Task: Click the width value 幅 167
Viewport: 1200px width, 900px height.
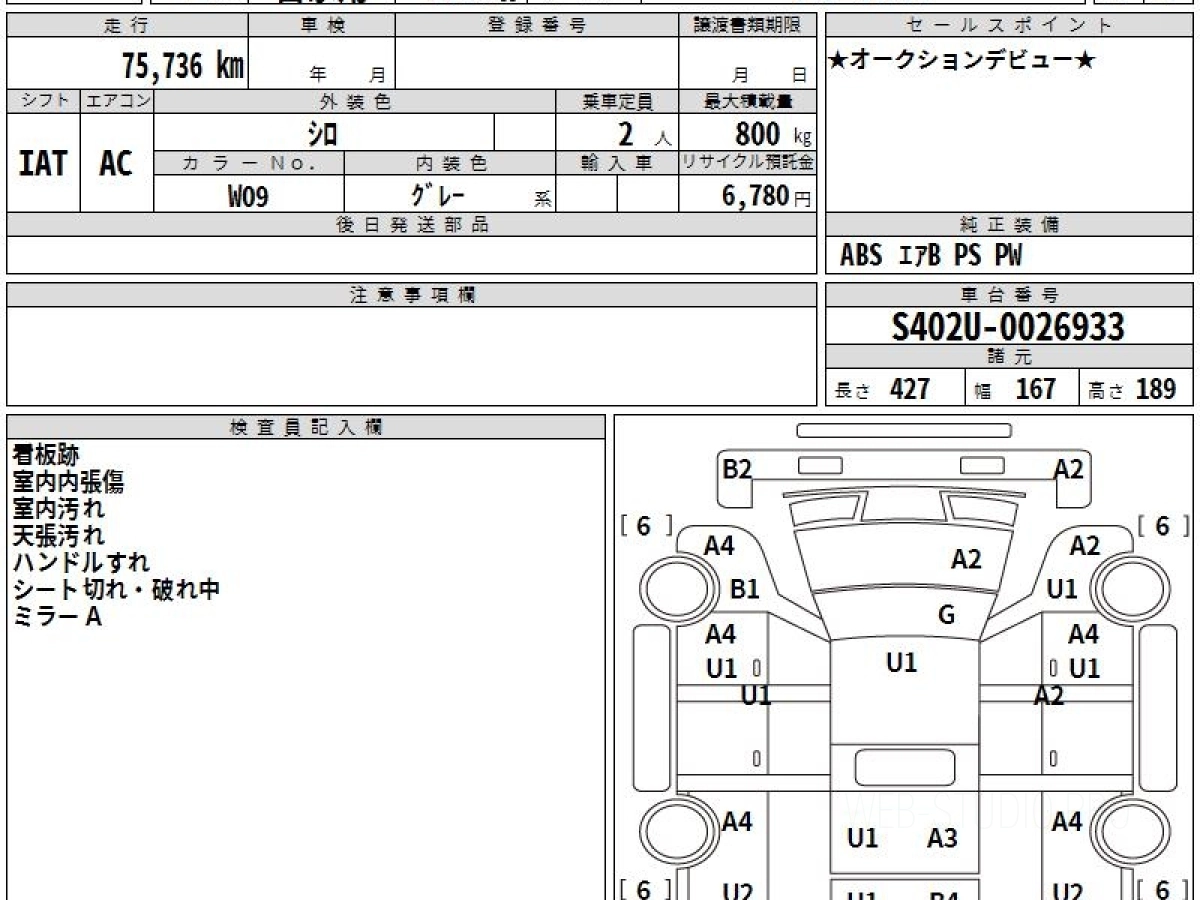Action: click(1015, 389)
